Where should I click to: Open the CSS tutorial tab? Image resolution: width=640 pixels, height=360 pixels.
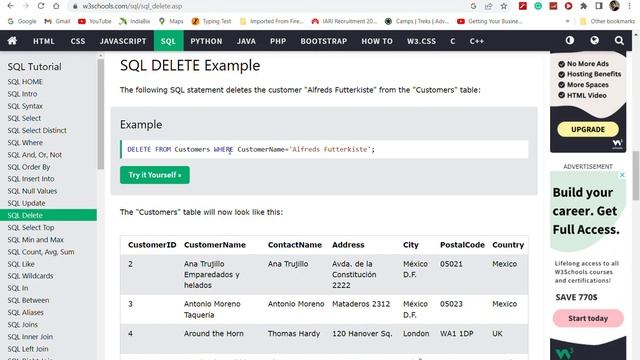[78, 41]
